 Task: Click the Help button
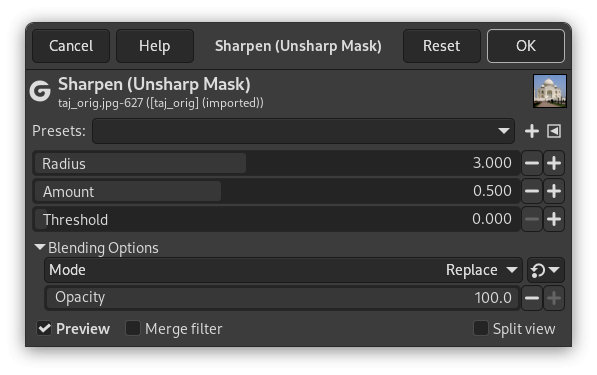pyautogui.click(x=155, y=46)
